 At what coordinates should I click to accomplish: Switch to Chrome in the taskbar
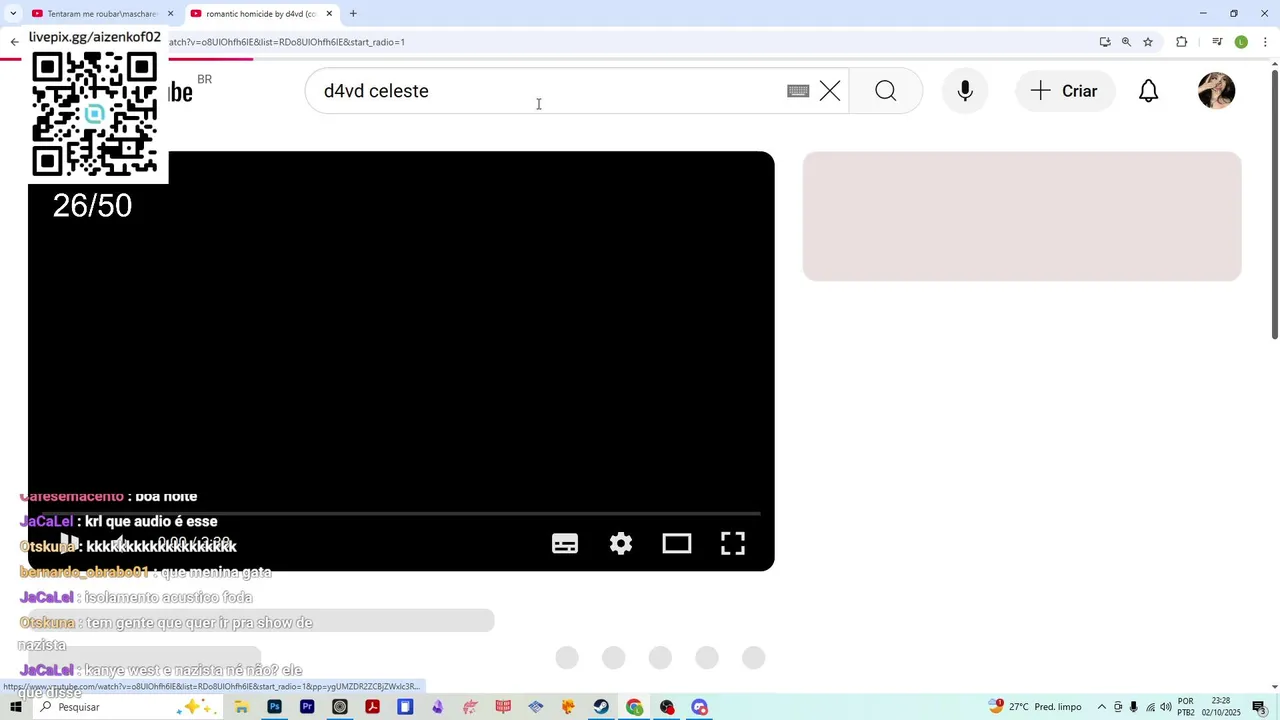click(x=634, y=707)
